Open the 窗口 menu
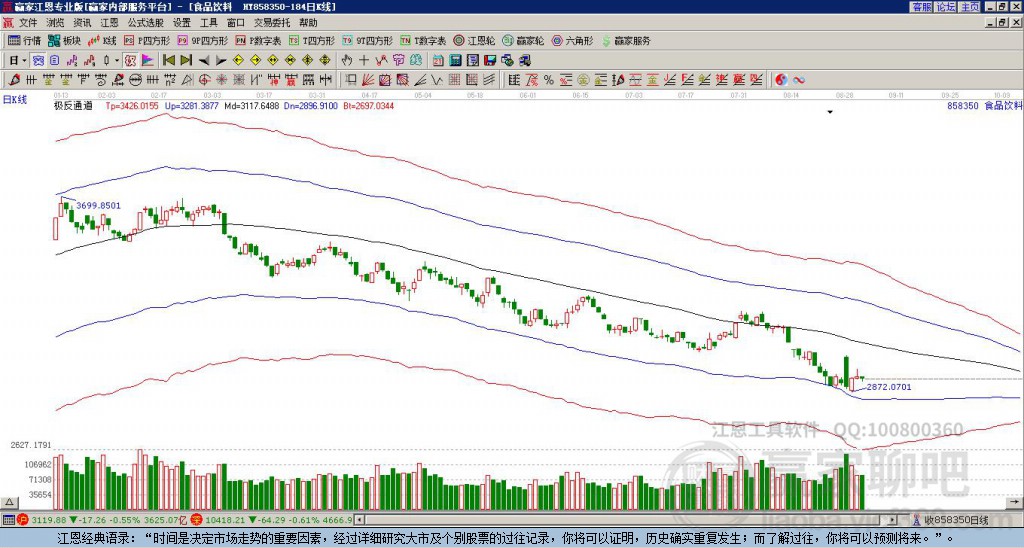 pyautogui.click(x=236, y=23)
